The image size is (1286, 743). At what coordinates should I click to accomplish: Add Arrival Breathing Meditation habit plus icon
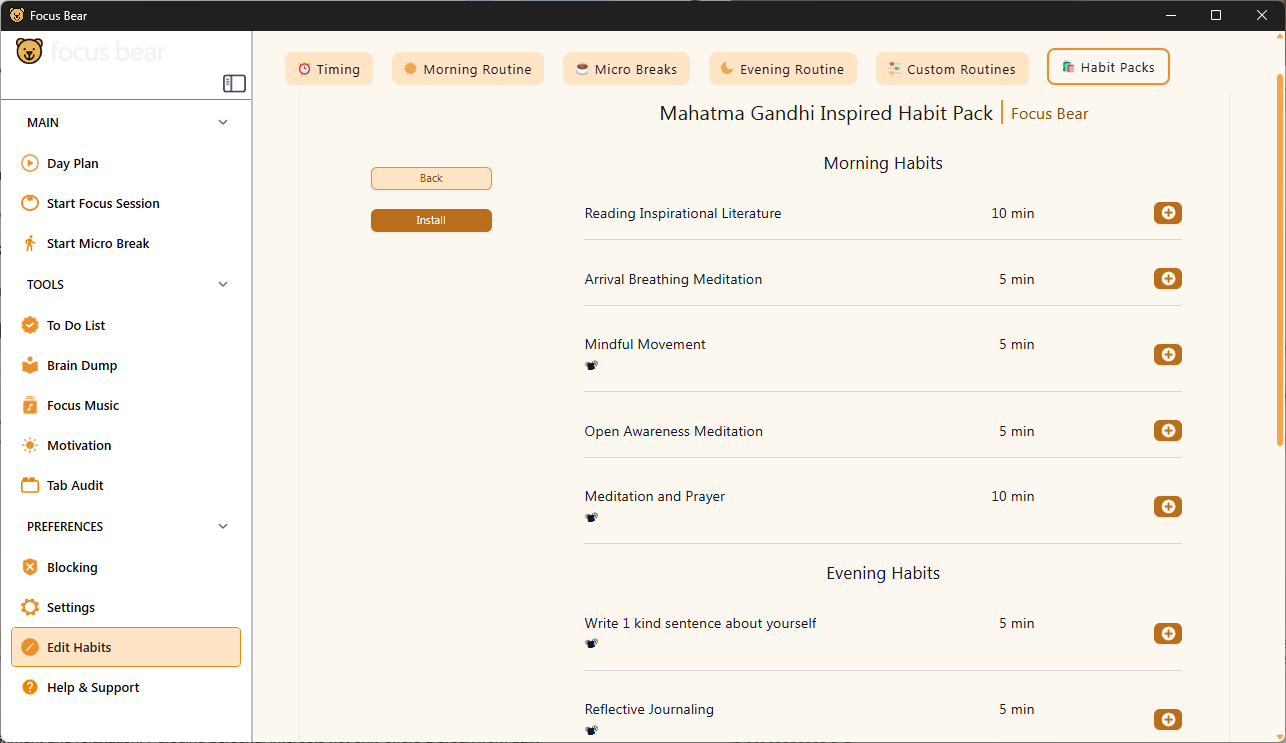1168,279
